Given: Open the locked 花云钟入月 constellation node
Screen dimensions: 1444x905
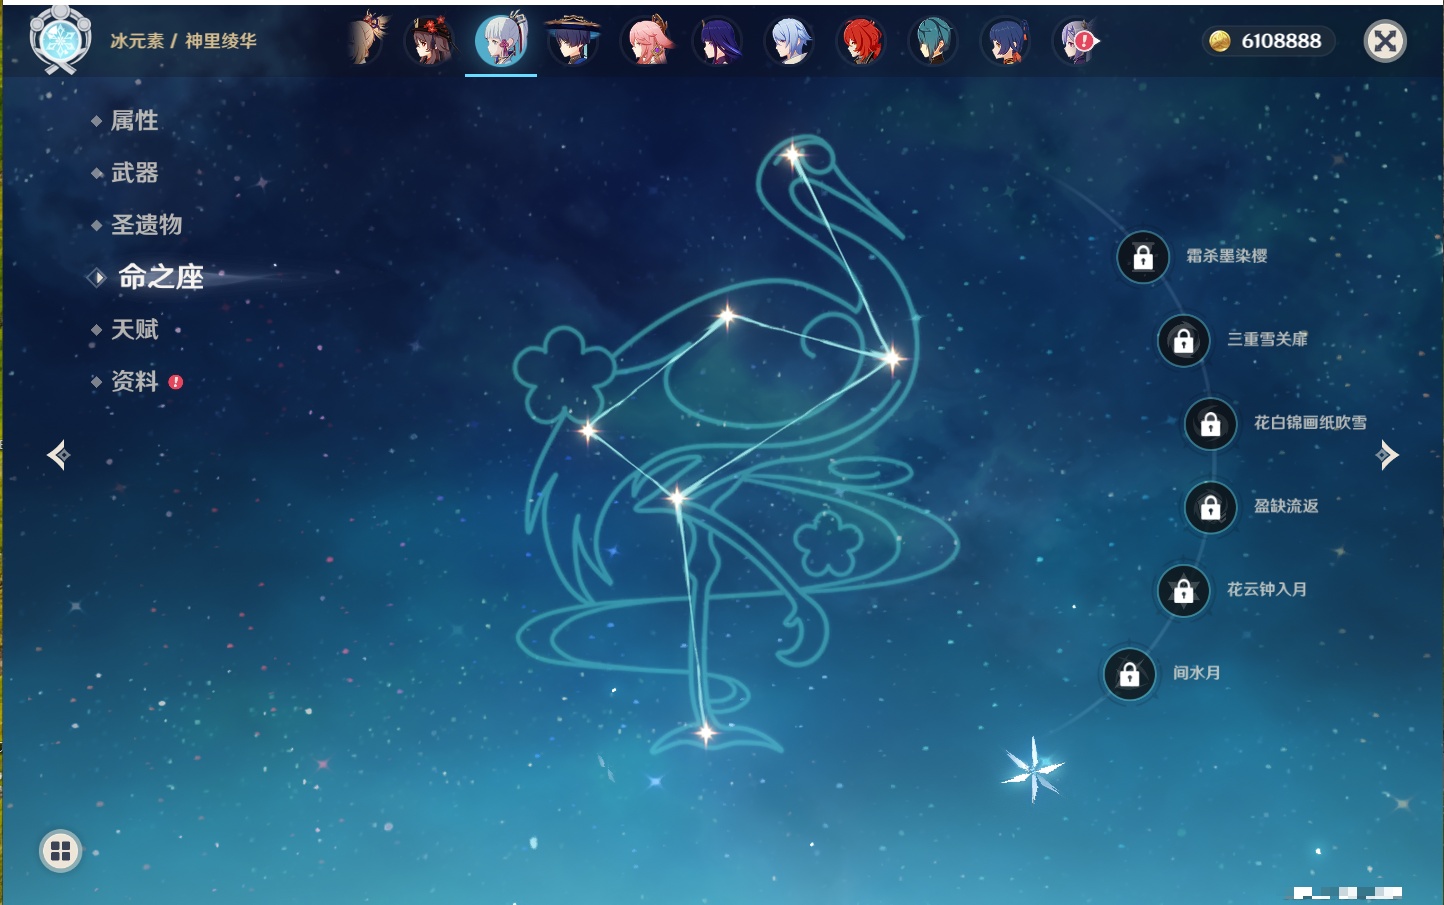Looking at the screenshot, I should click(1184, 590).
